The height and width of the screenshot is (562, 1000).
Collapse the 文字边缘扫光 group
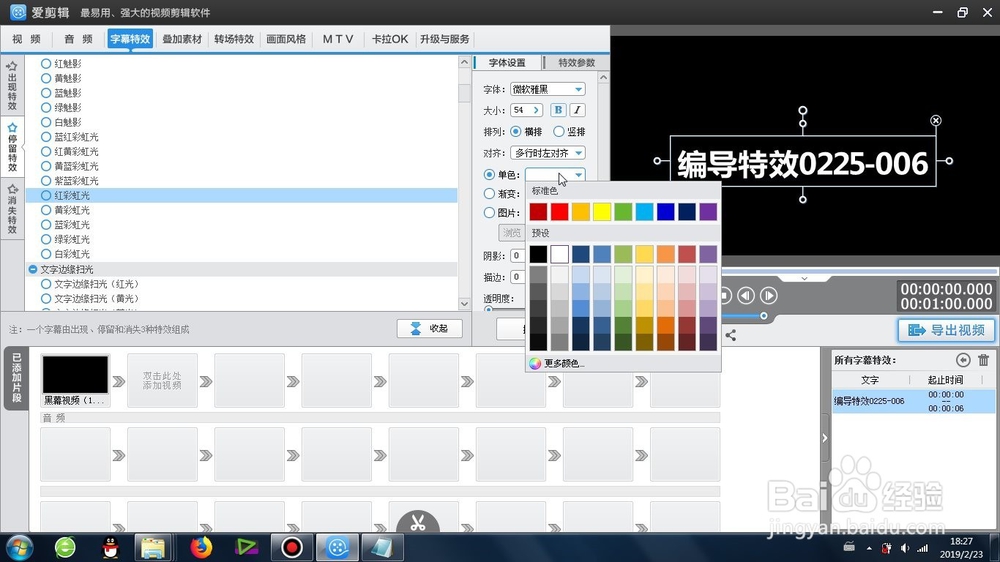pos(33,269)
